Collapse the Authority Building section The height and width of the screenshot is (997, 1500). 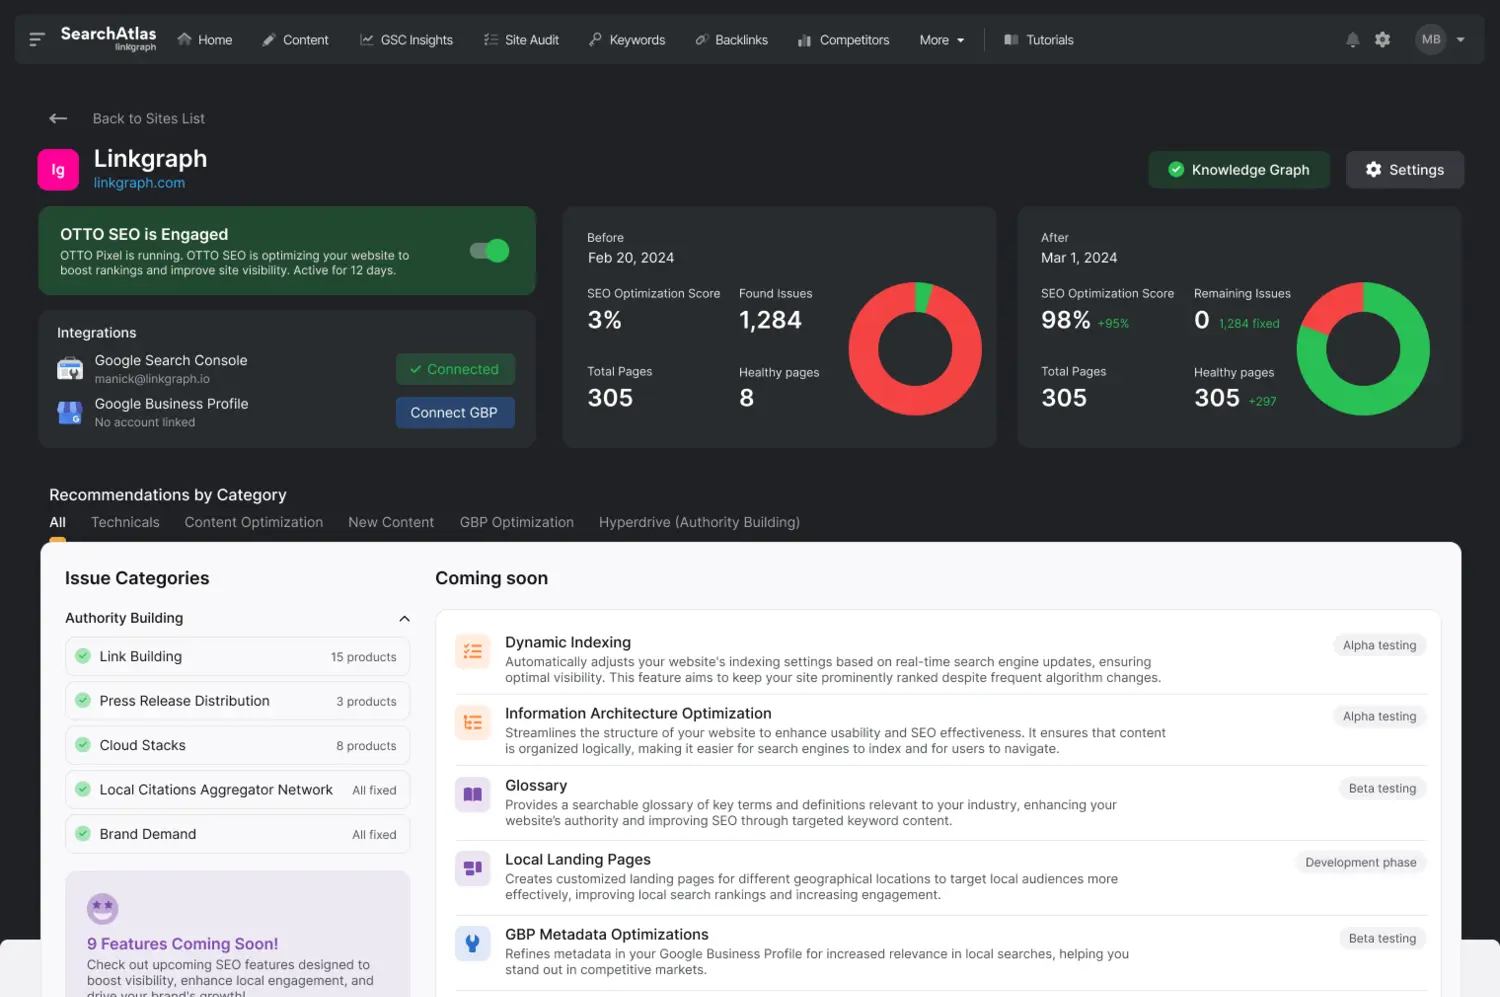[x=404, y=619]
